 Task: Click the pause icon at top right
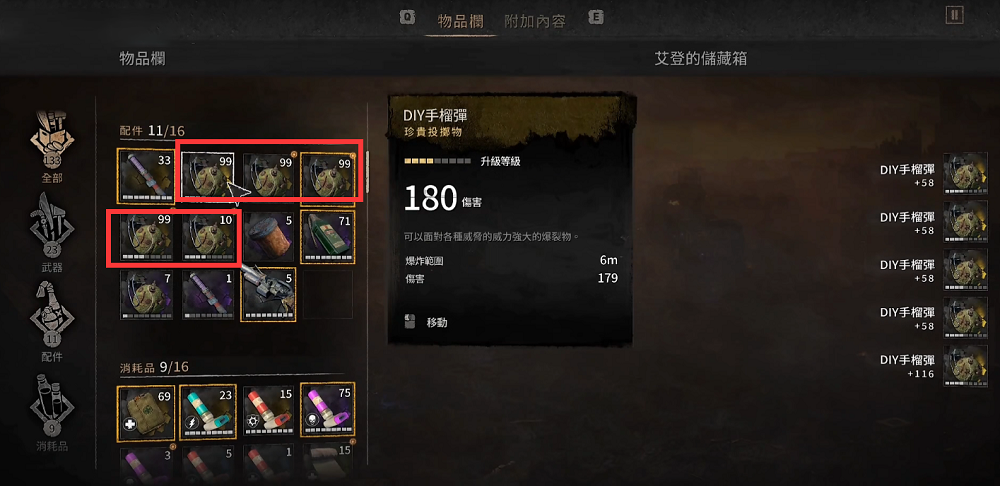954,15
